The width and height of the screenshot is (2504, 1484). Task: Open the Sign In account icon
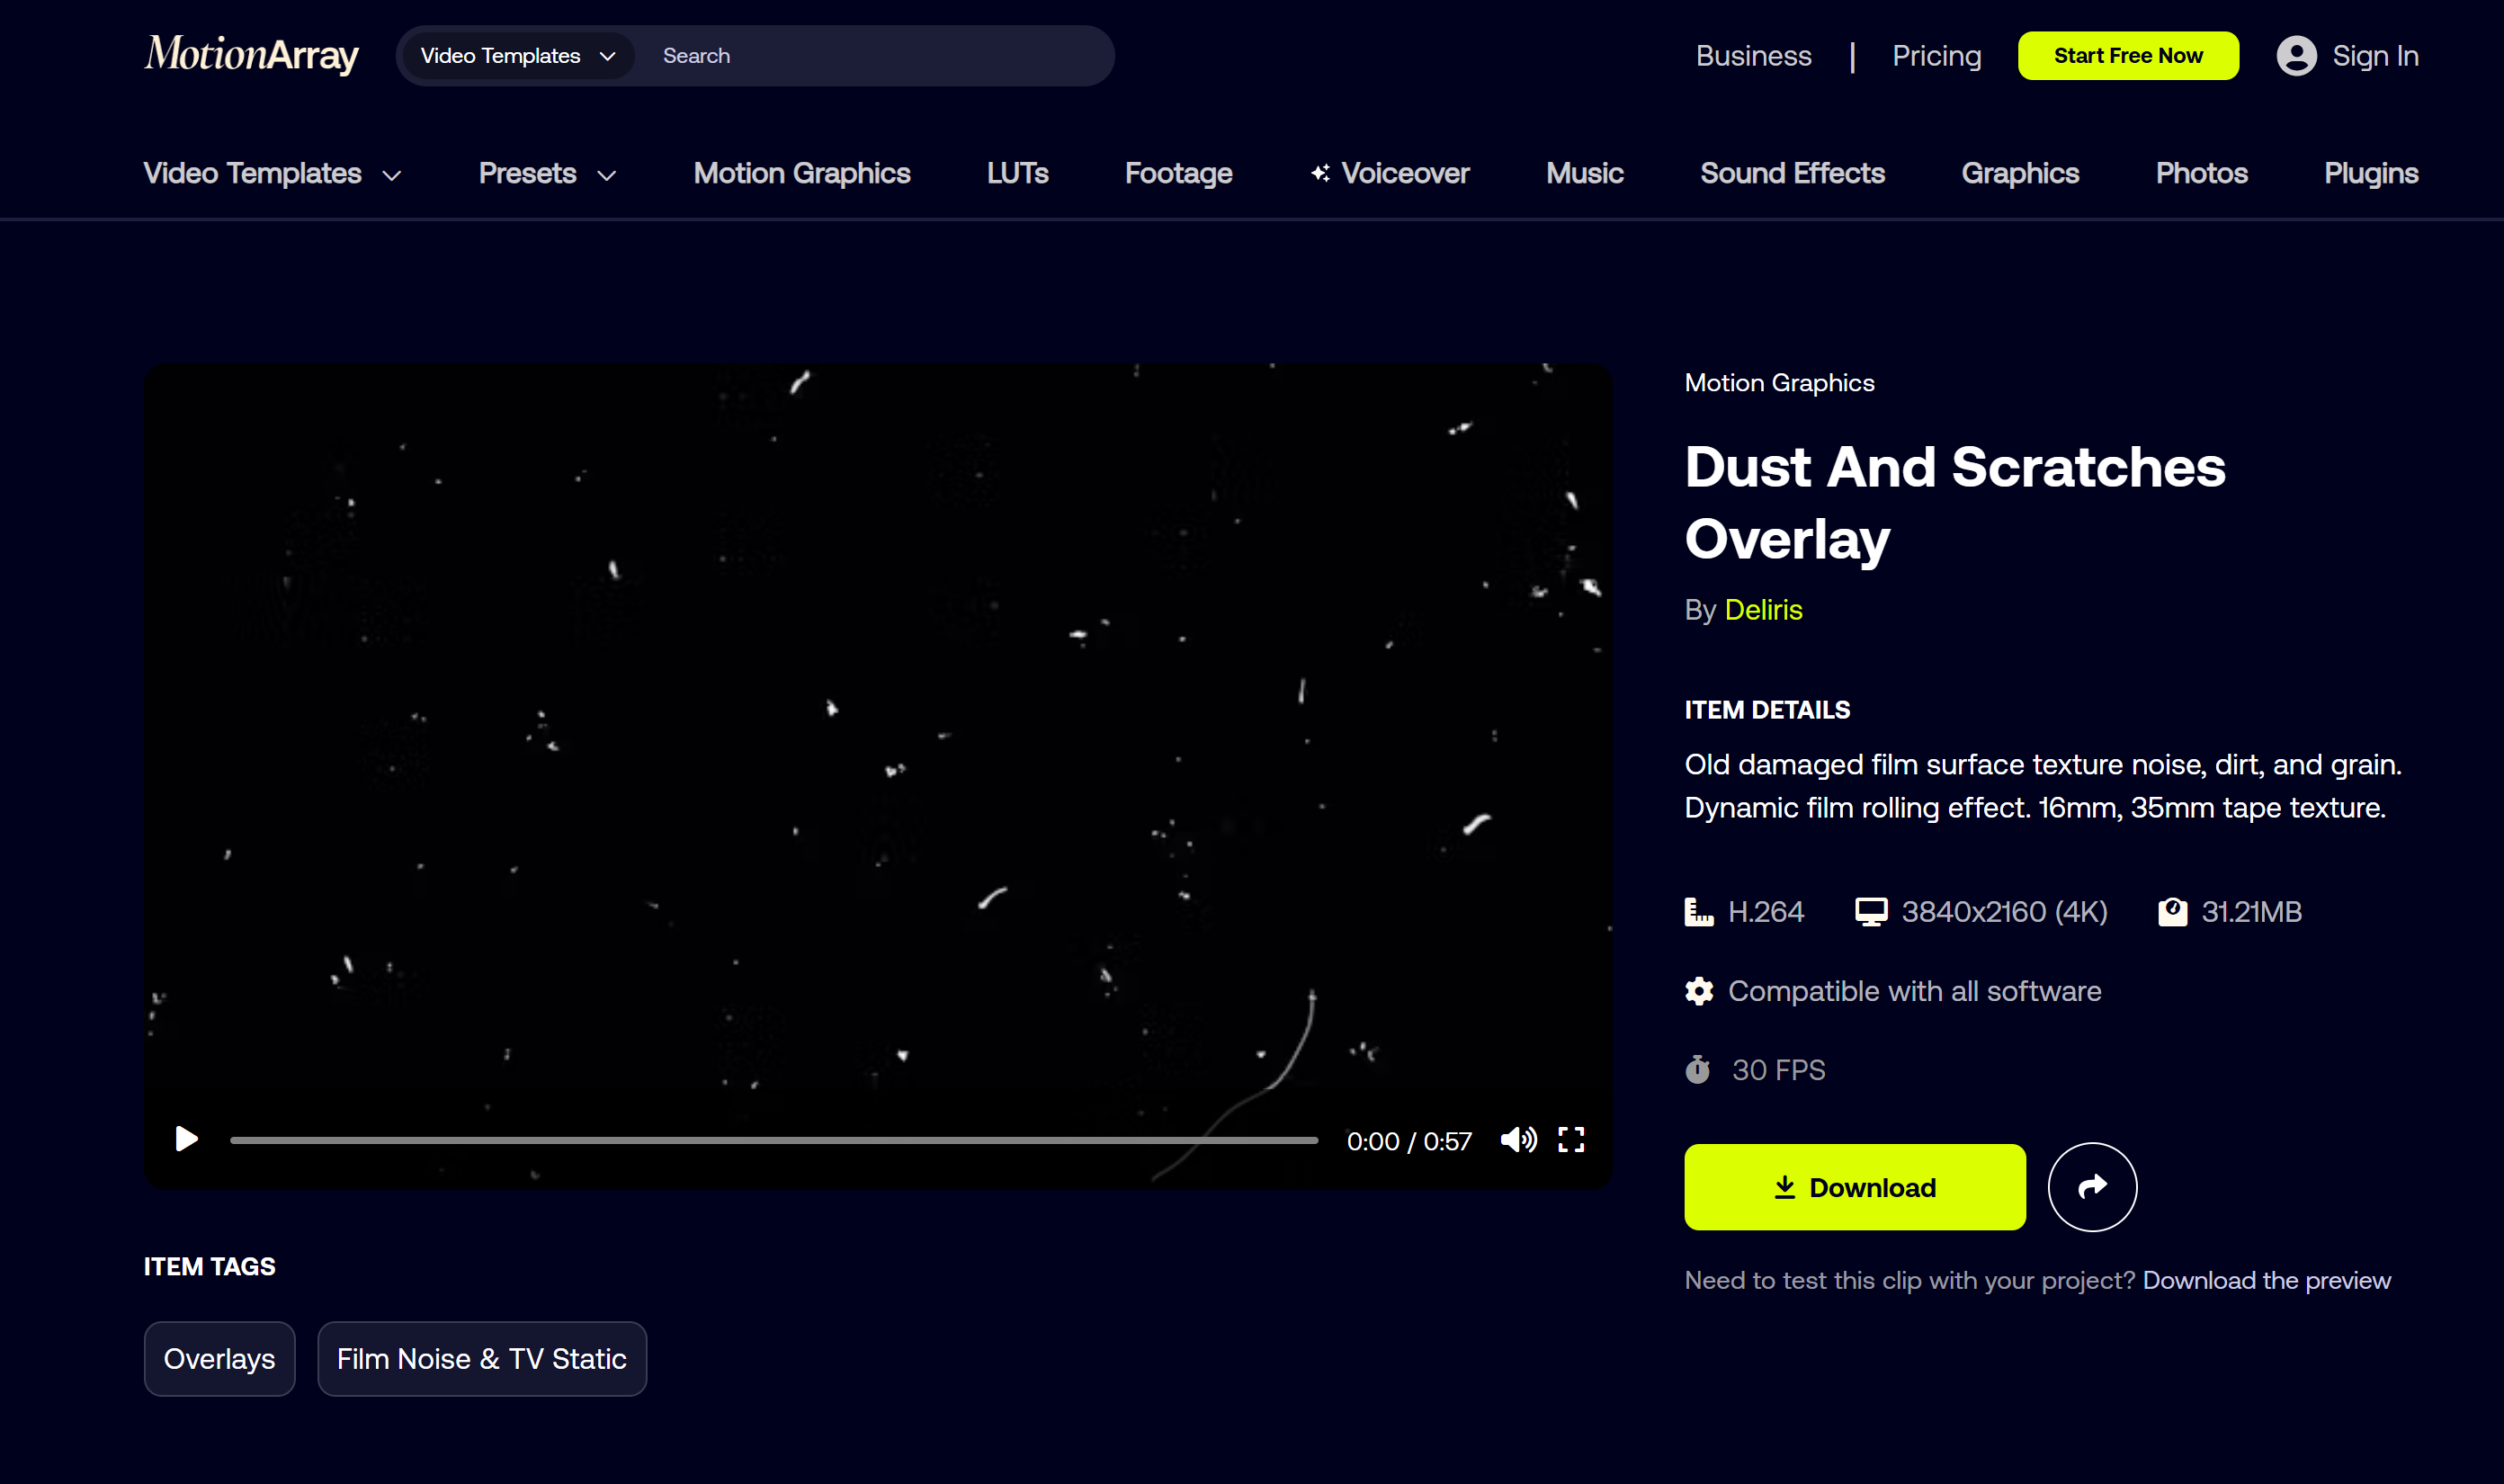pos(2297,55)
